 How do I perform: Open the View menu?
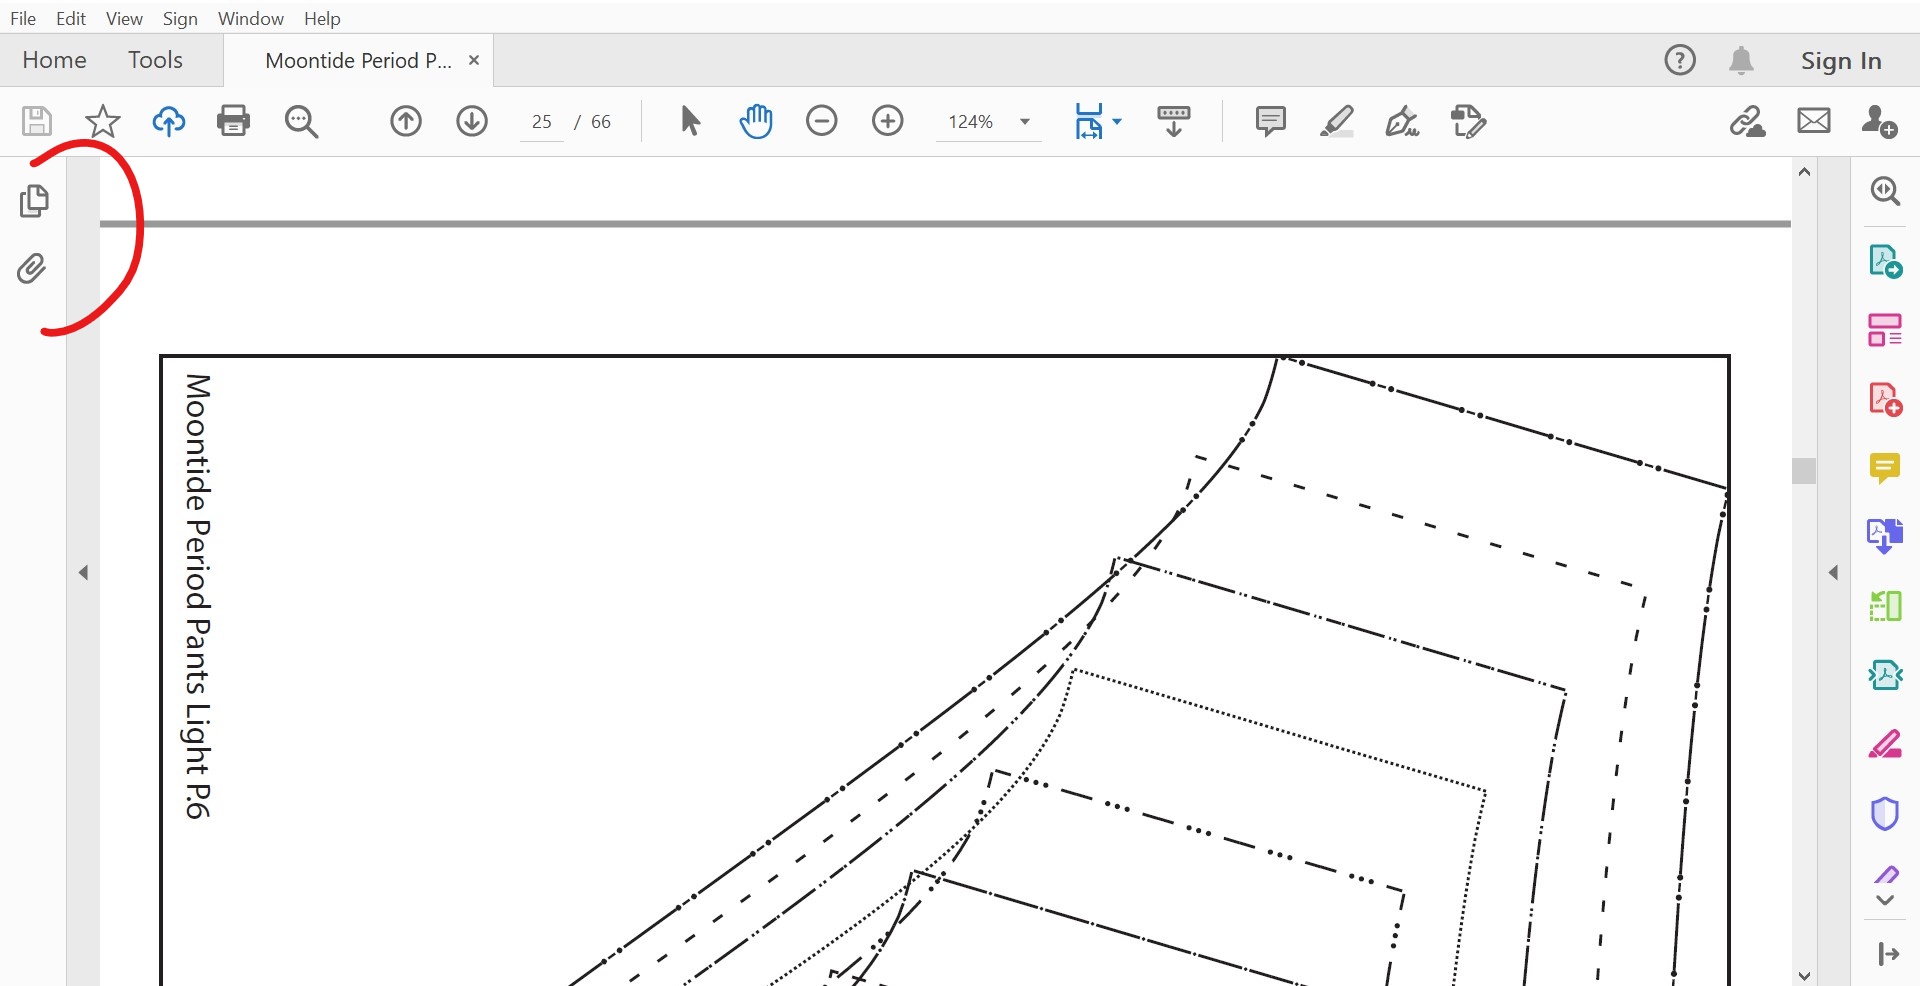(123, 18)
